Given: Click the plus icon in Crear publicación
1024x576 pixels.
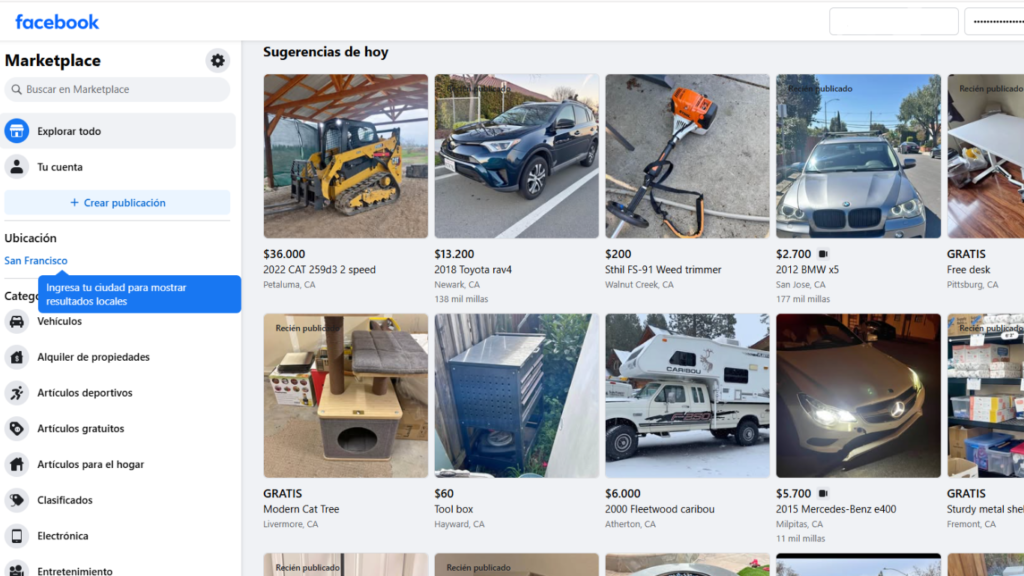Looking at the screenshot, I should [74, 203].
